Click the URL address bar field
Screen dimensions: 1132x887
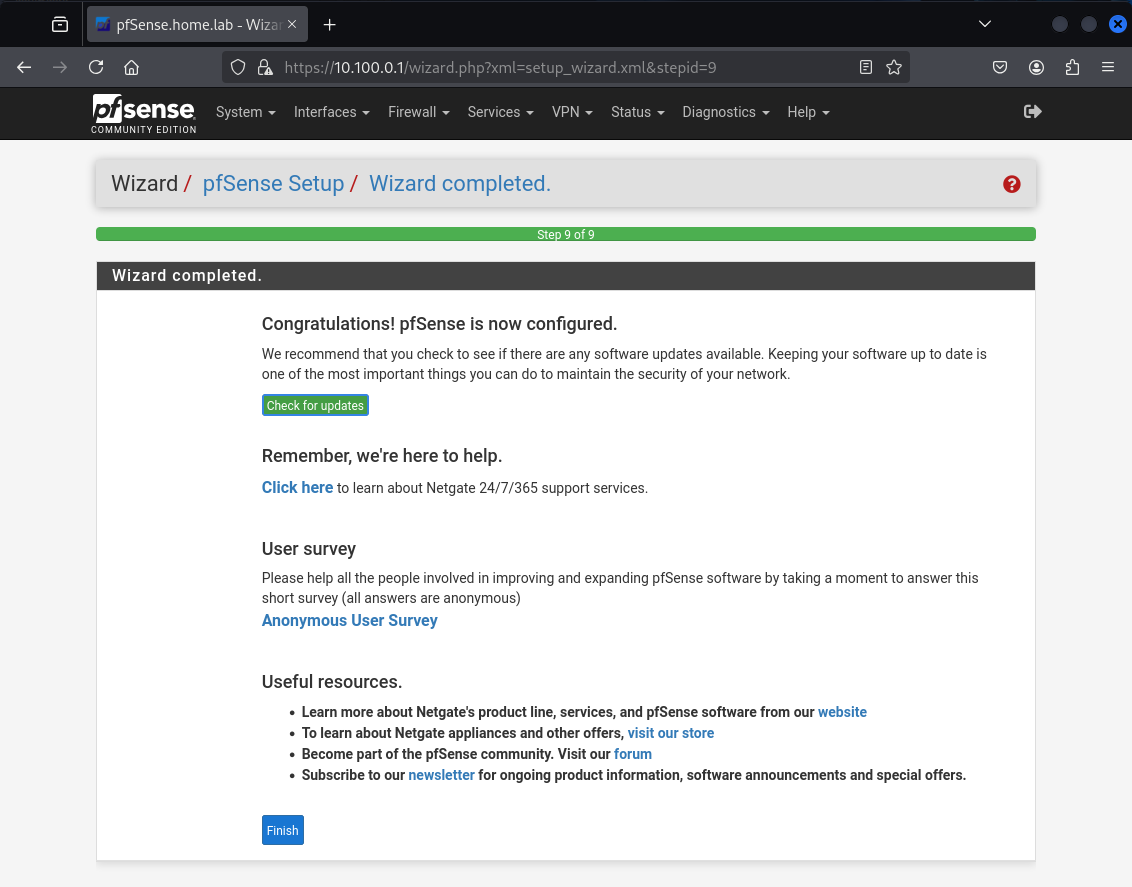click(x=565, y=67)
